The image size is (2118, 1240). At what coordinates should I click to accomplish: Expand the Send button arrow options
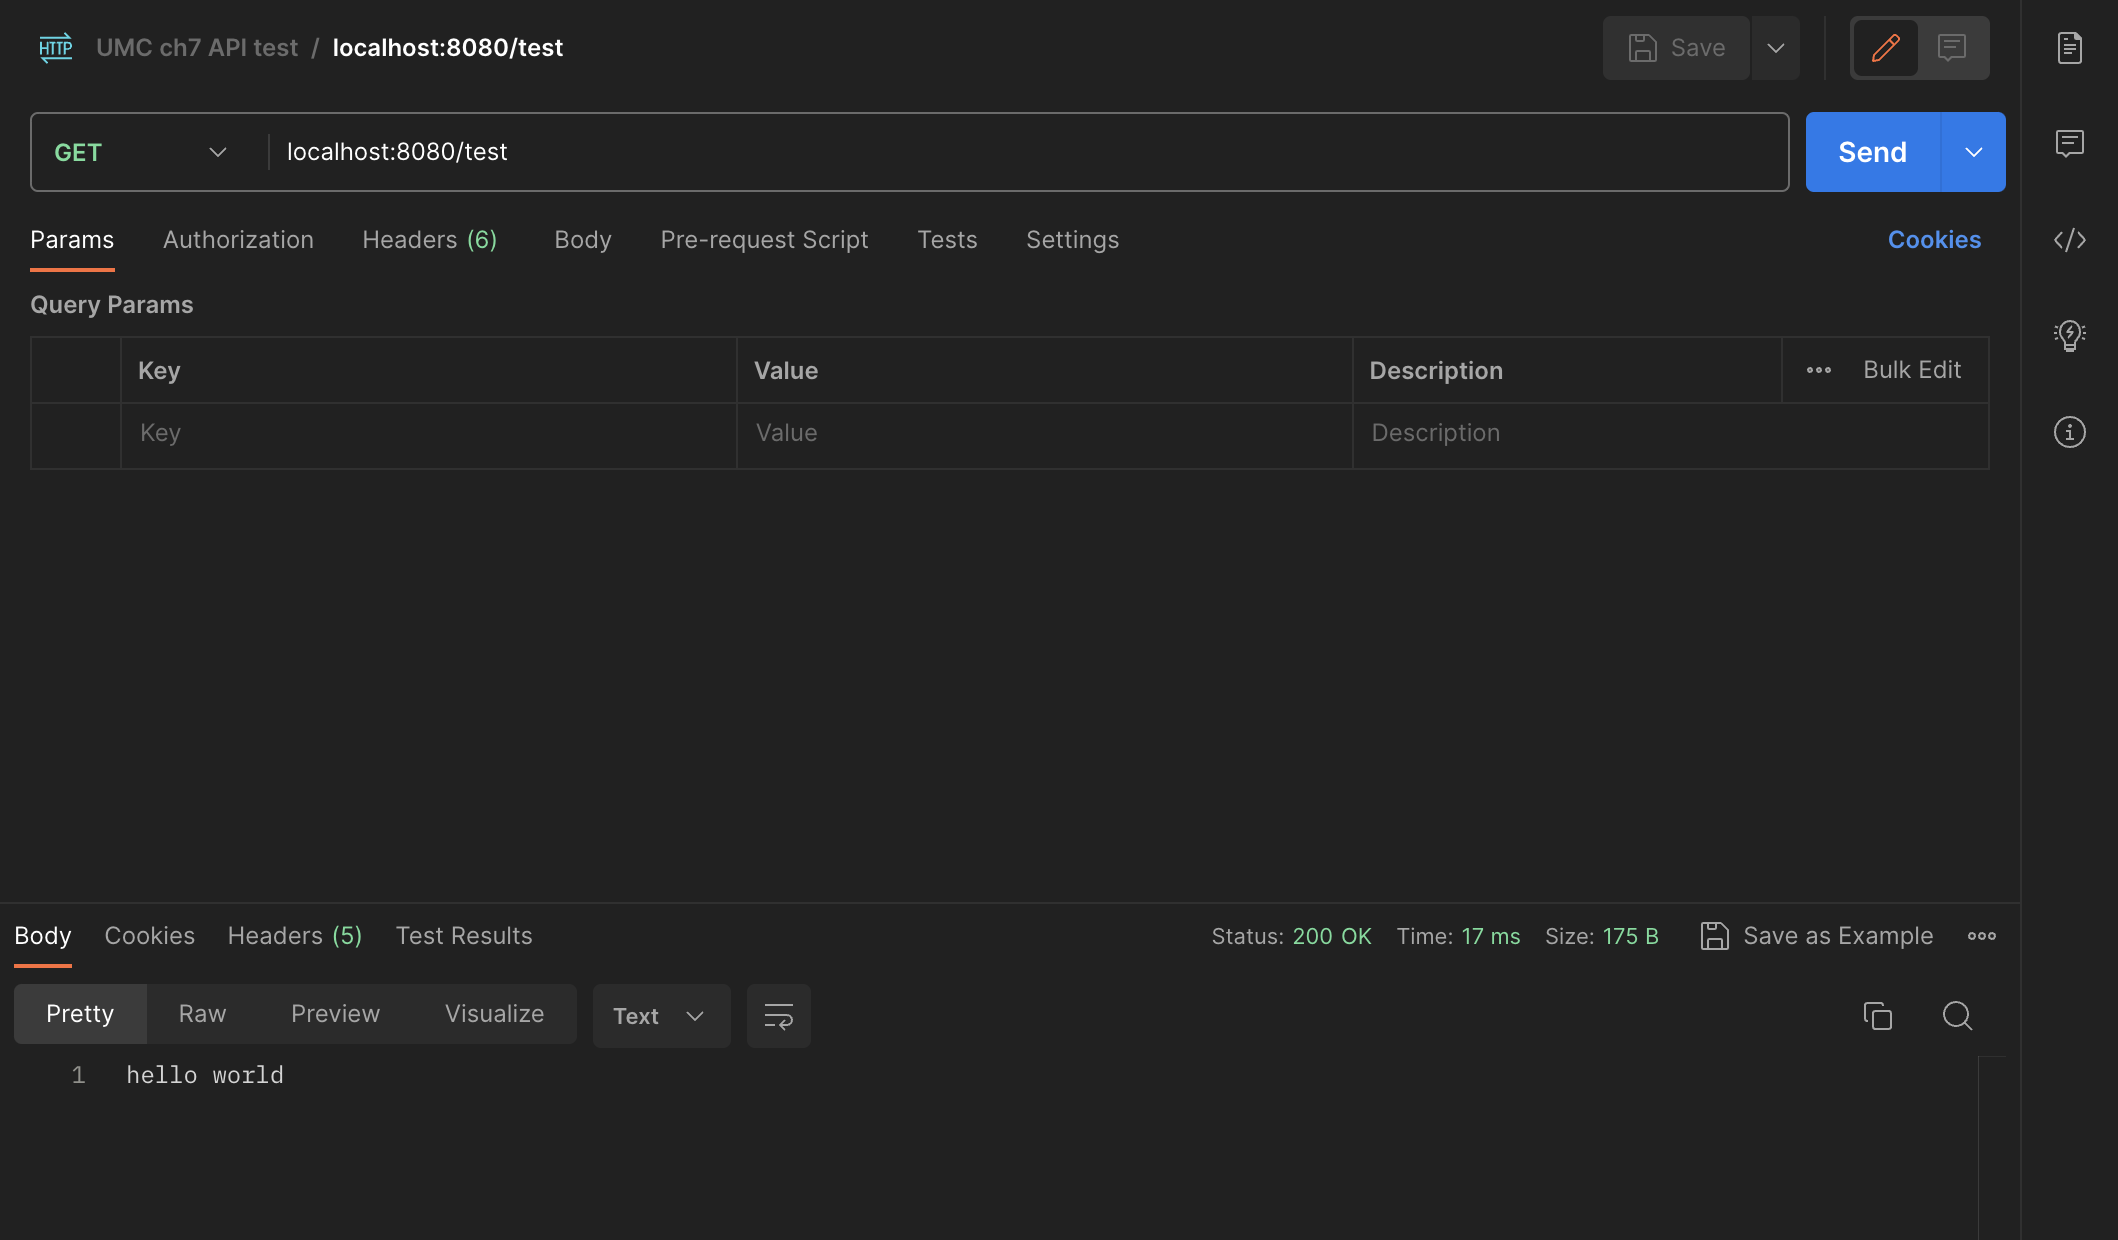[1973, 152]
